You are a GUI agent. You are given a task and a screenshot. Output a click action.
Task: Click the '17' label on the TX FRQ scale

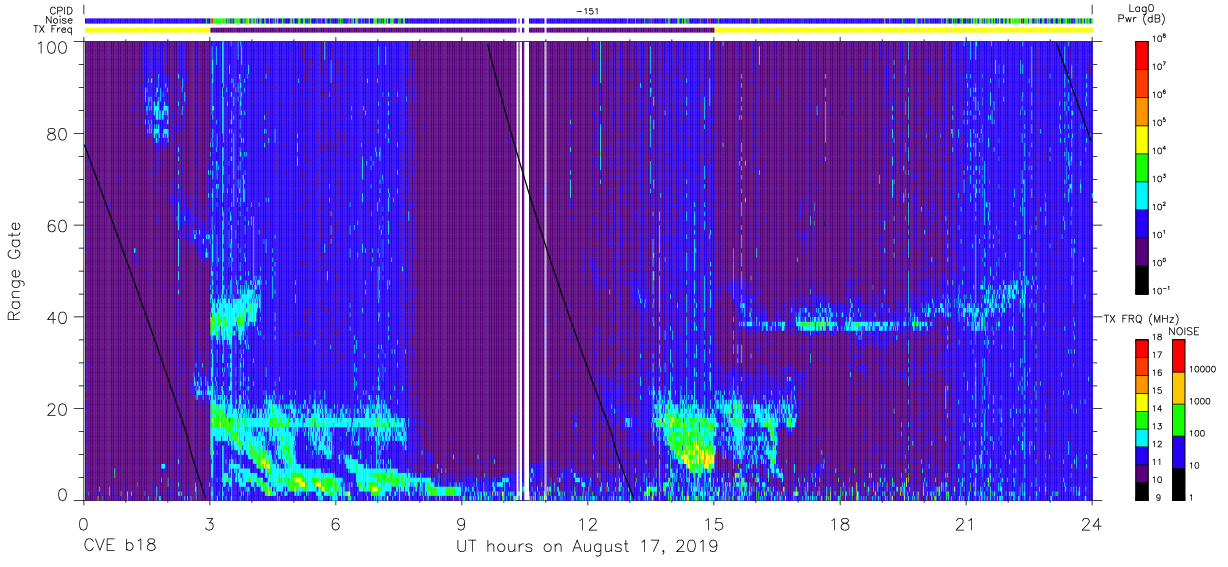tap(1159, 355)
